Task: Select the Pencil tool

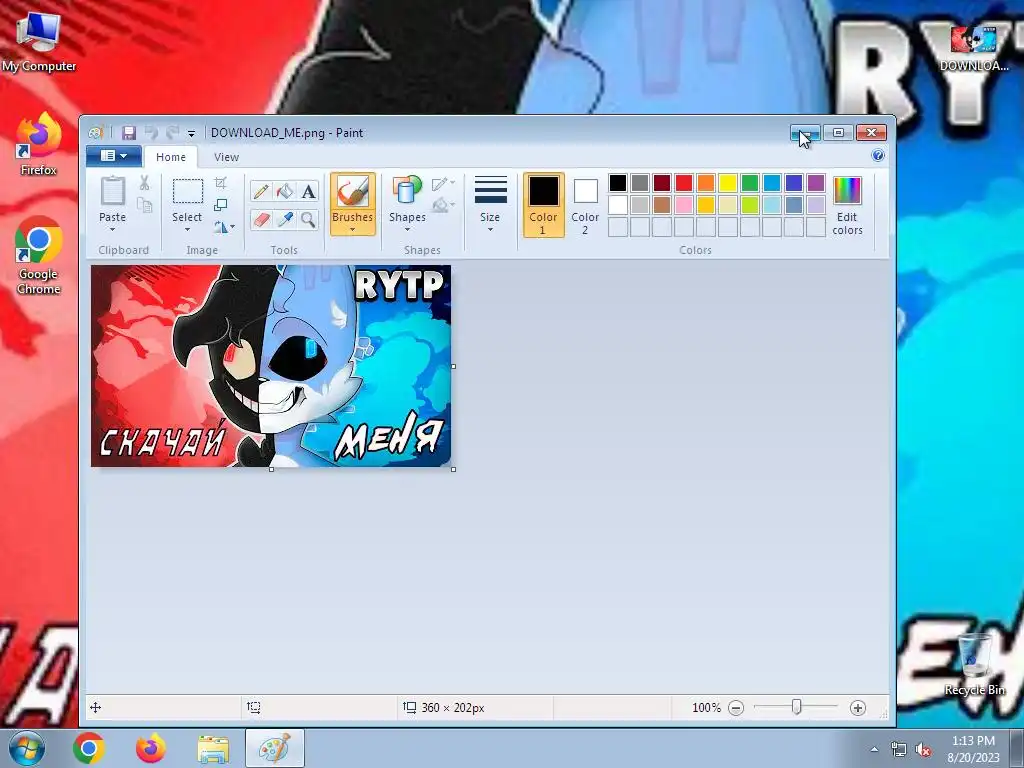Action: pos(261,191)
